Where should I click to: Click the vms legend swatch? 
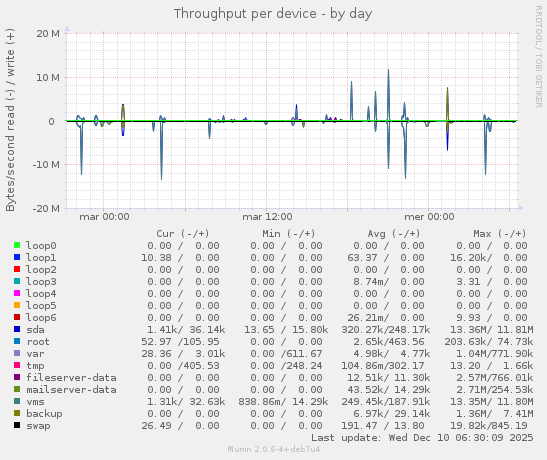[17, 401]
